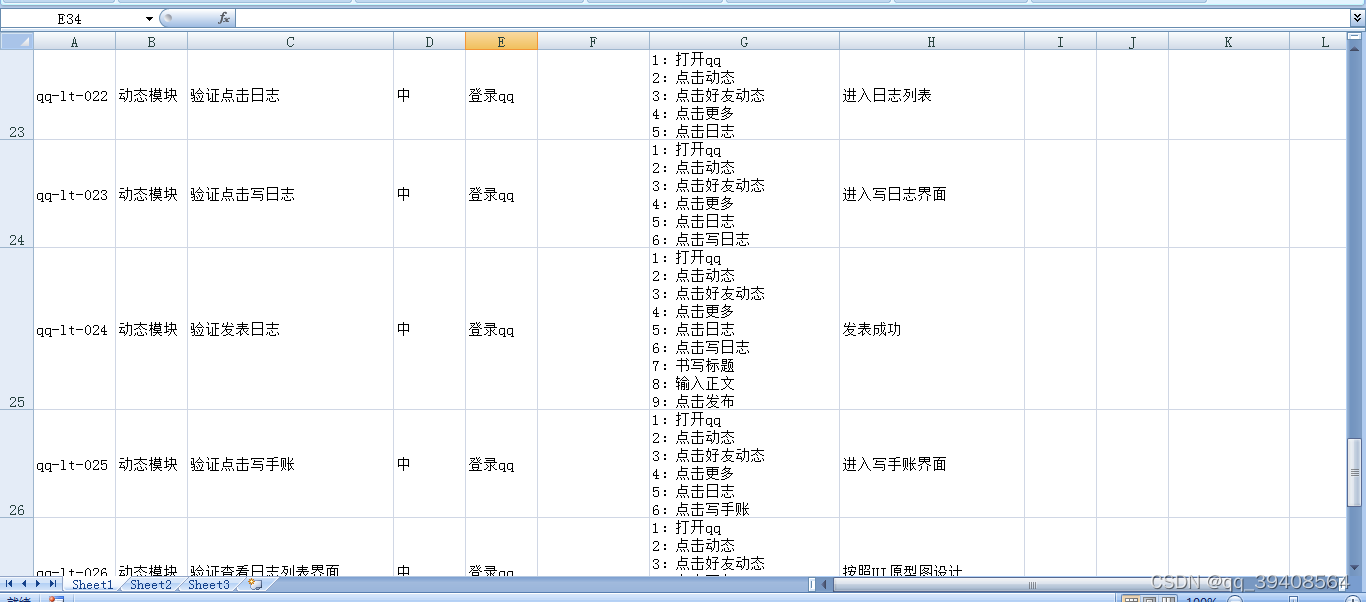Select the 发表成功 expected result cell

[932, 329]
